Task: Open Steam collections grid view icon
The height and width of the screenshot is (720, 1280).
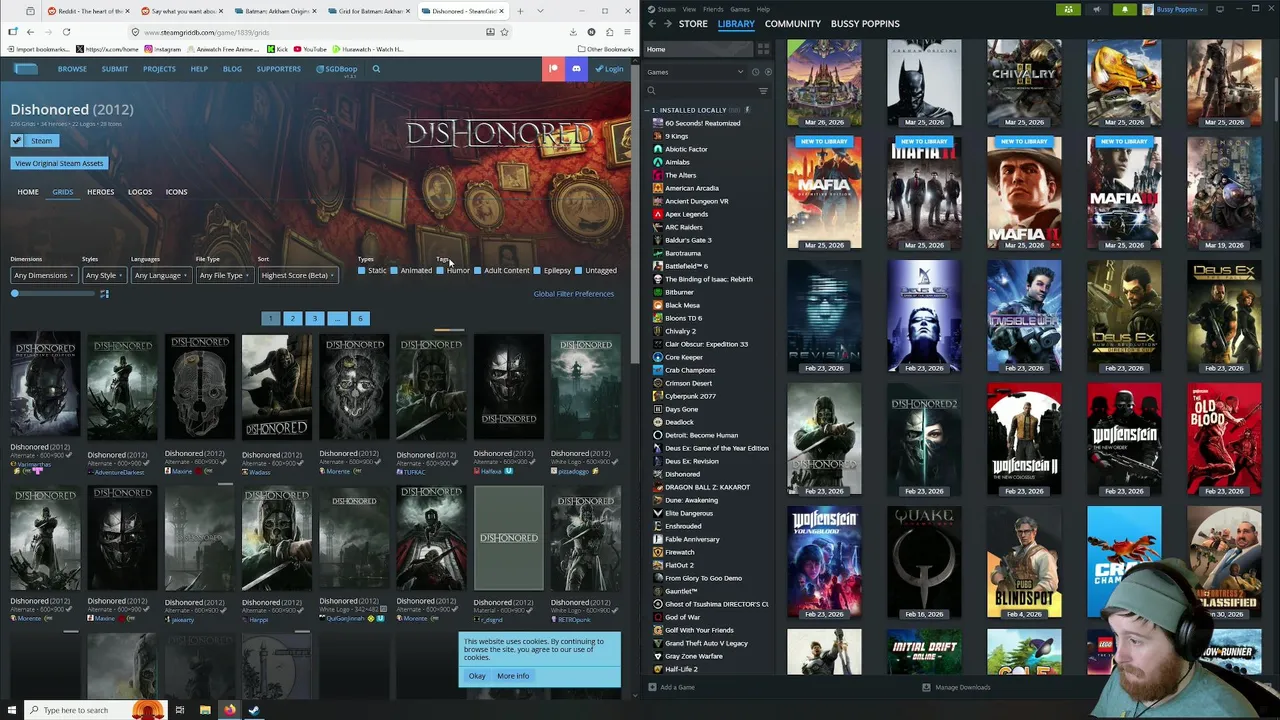Action: [x=763, y=49]
